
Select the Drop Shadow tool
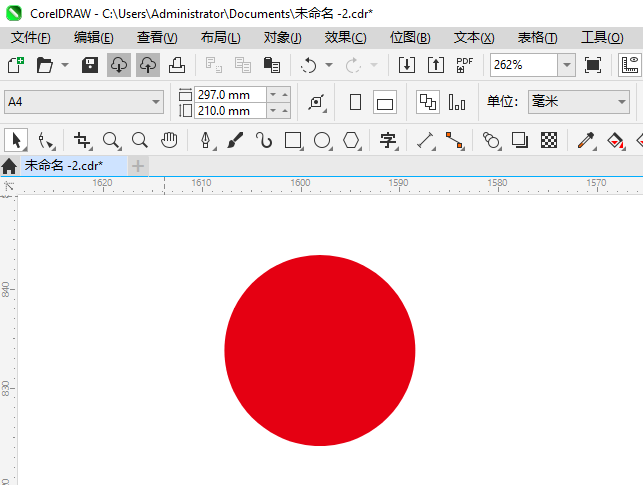coord(520,141)
